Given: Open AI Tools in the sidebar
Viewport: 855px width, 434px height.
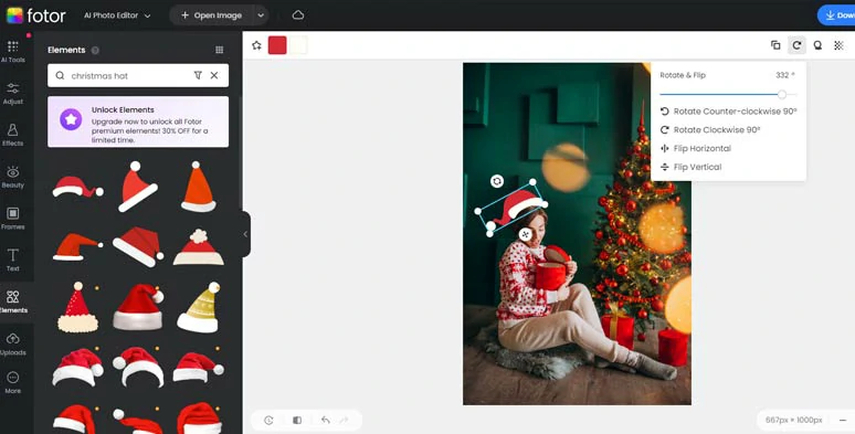Looking at the screenshot, I should pyautogui.click(x=13, y=51).
